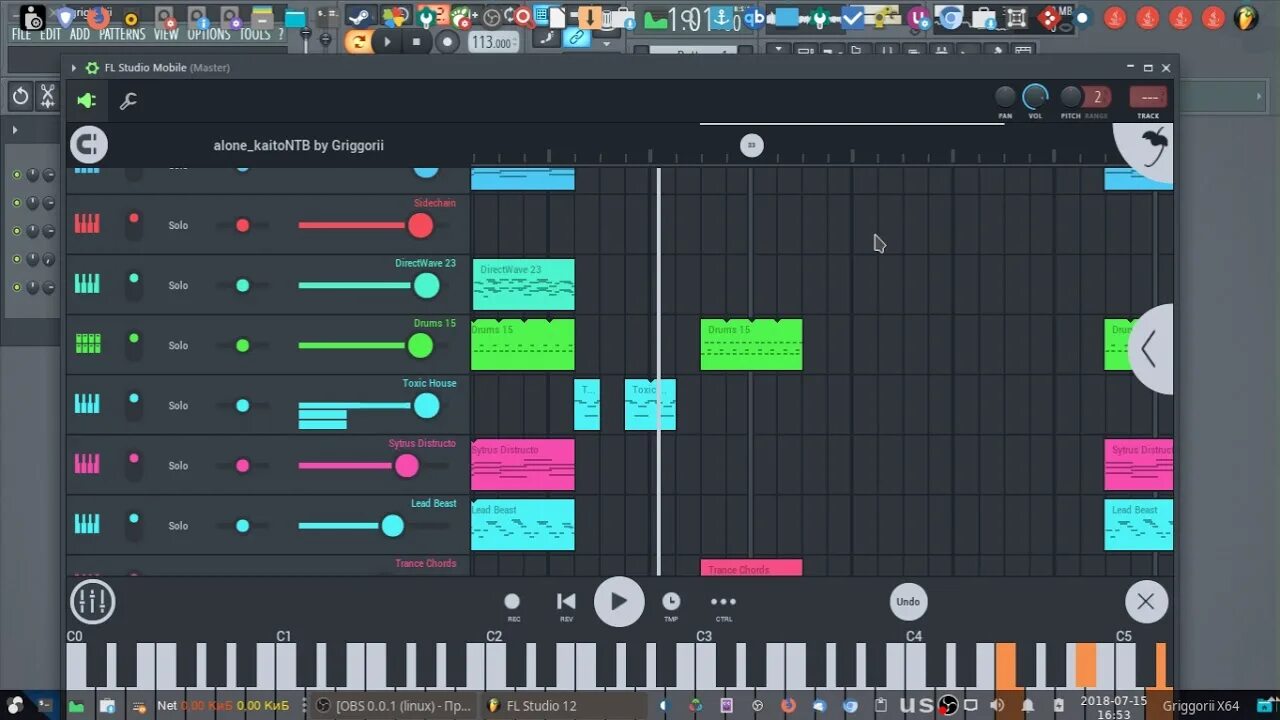Click the scissors icon in left panel
The image size is (1280, 720).
click(47, 96)
